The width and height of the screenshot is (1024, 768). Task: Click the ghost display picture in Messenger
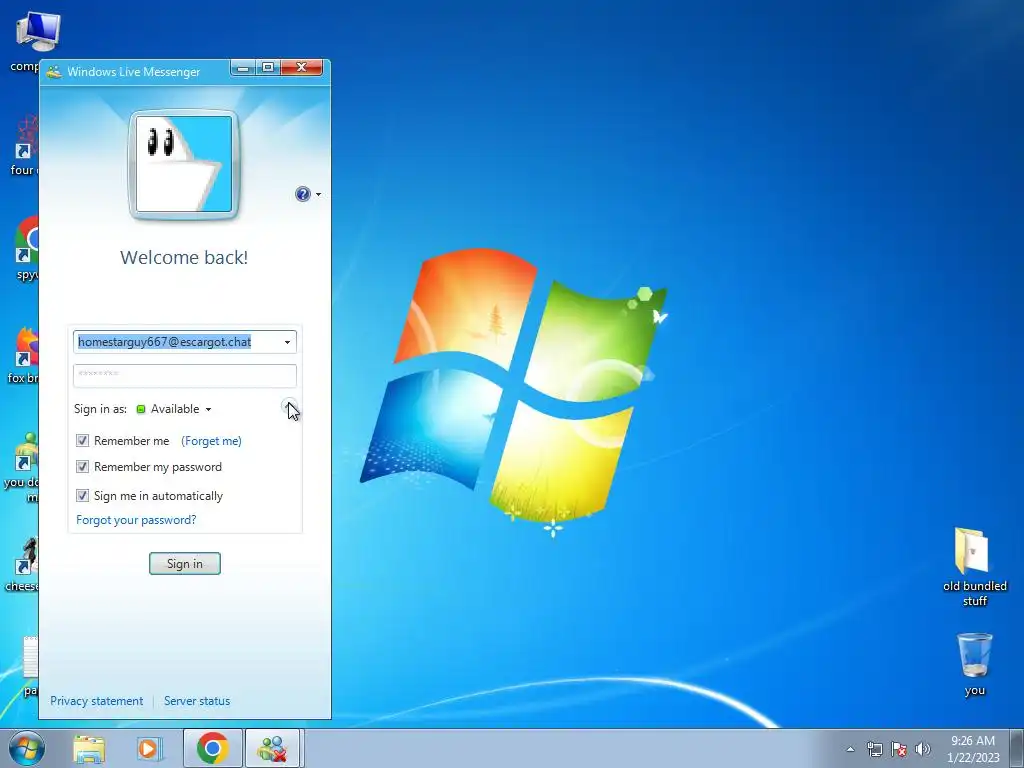click(x=184, y=164)
